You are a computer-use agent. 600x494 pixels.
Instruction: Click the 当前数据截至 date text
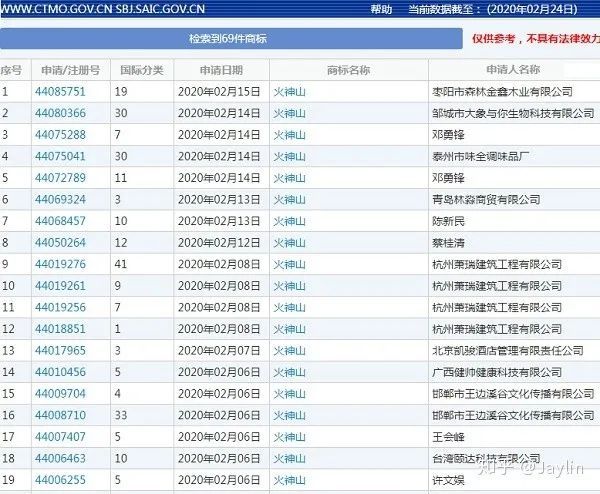[x=493, y=9]
